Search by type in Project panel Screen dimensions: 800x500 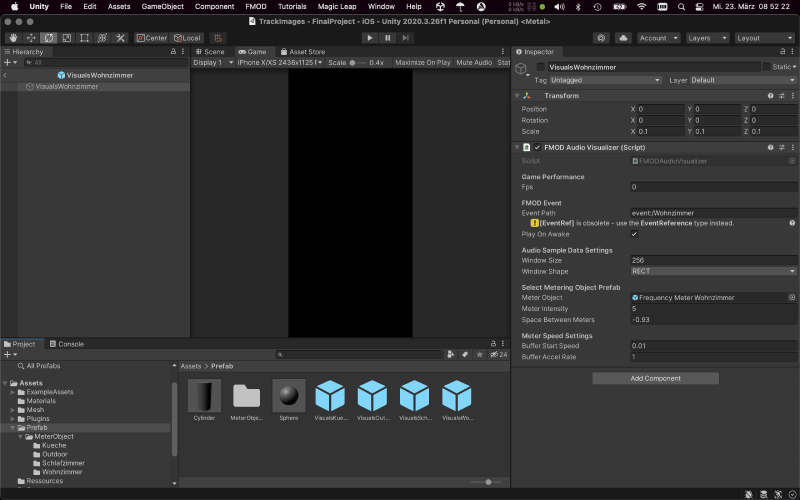click(451, 354)
